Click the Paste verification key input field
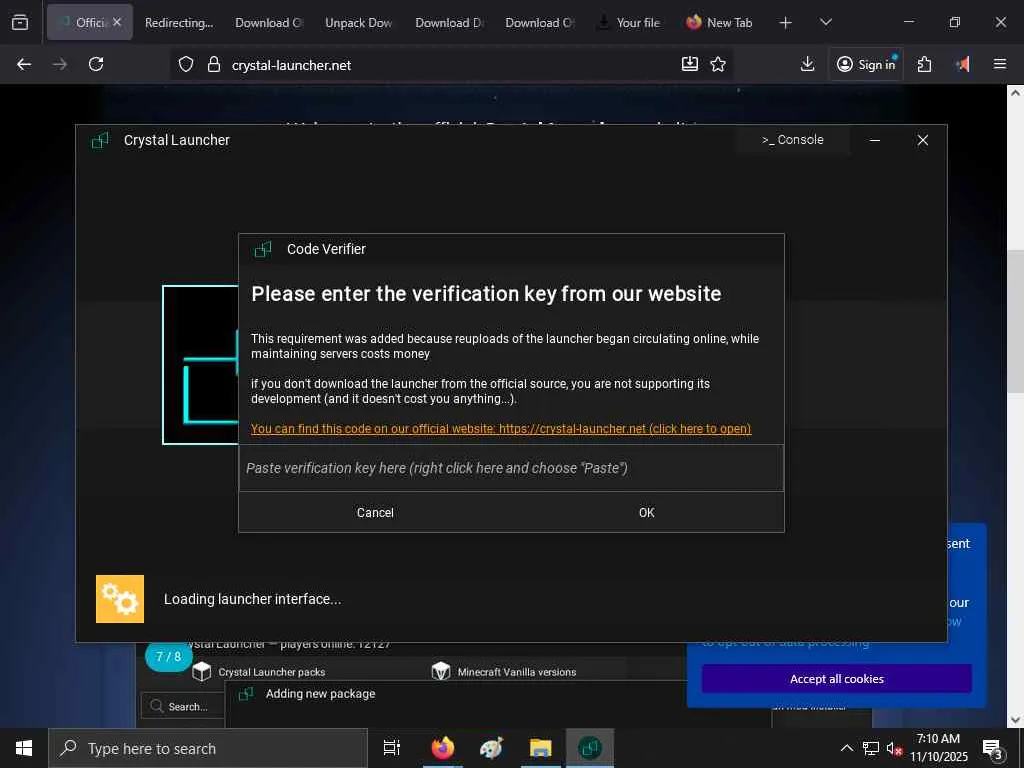The width and height of the screenshot is (1024, 768). coord(511,468)
